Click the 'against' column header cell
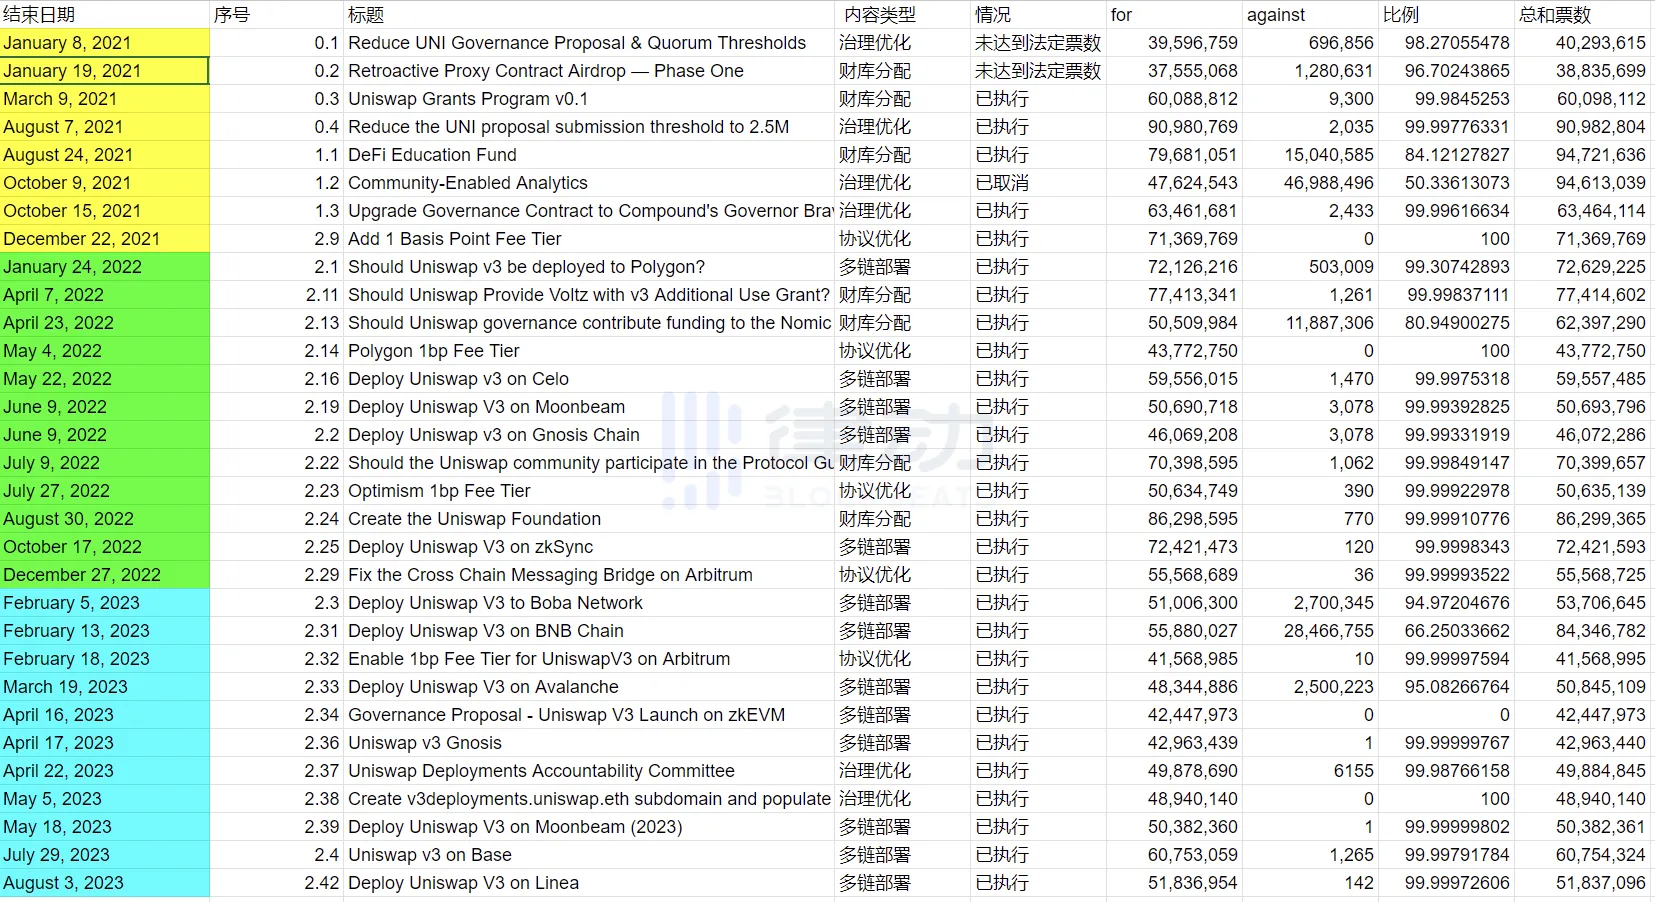This screenshot has height=902, width=1655. pos(1309,15)
